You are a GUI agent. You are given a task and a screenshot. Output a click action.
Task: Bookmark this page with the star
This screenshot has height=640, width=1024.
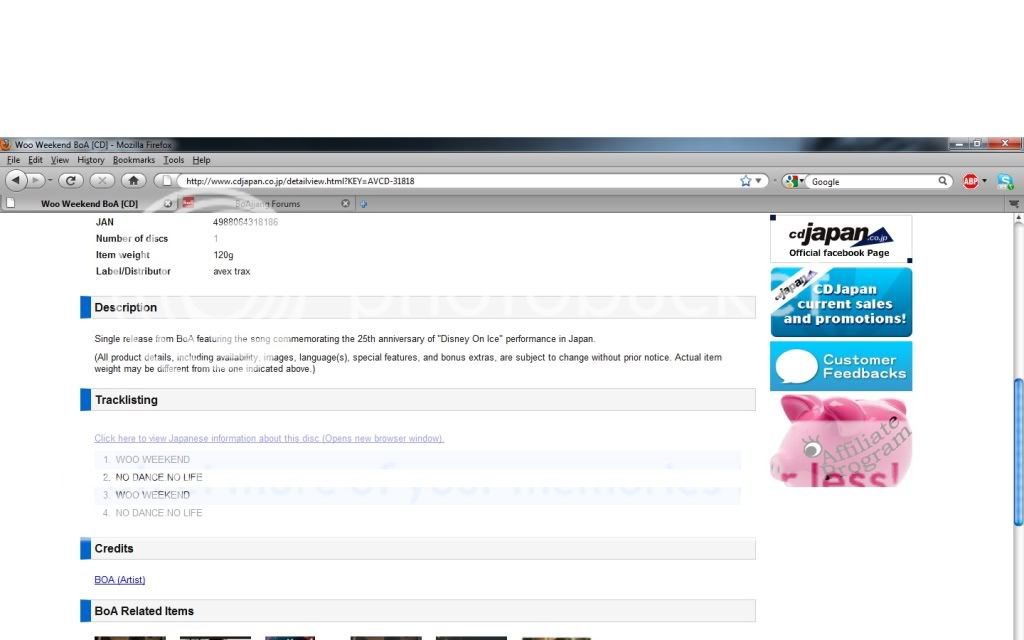[x=746, y=181]
